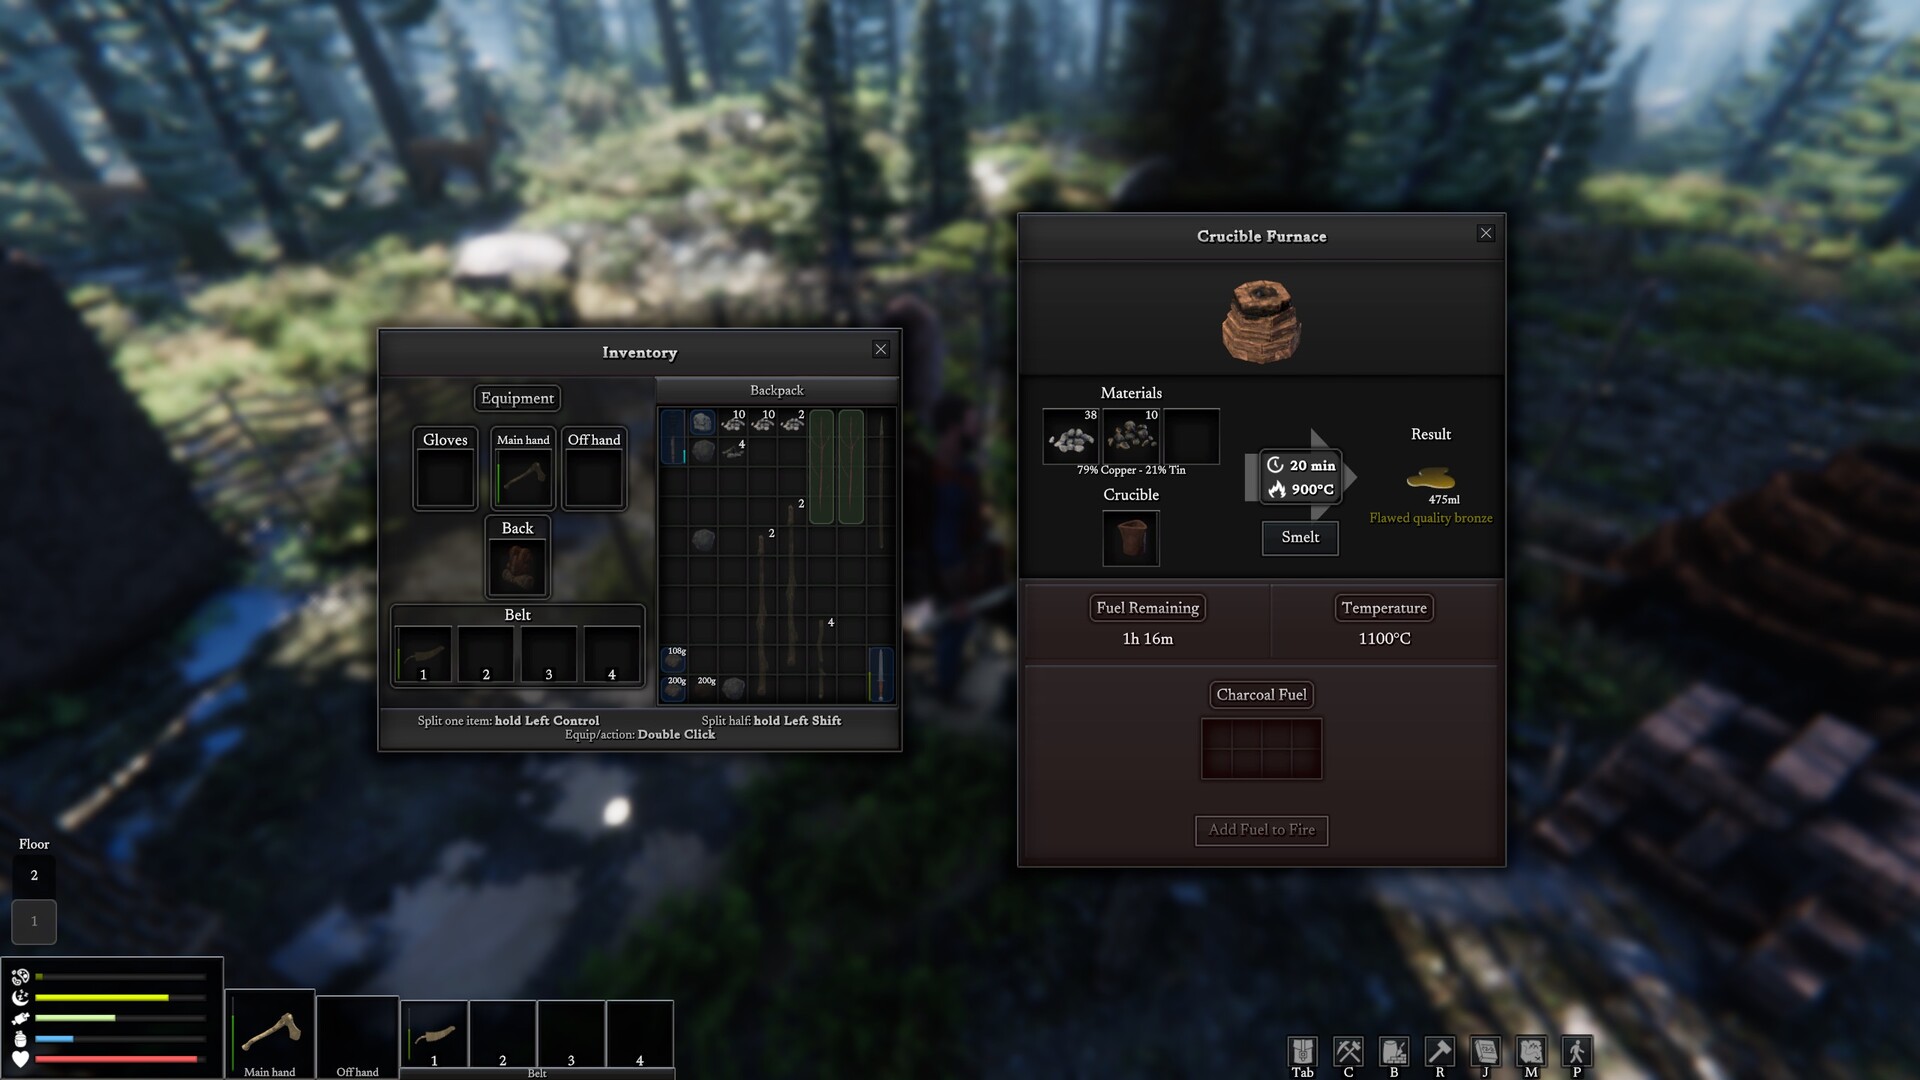Click the crucible container icon

[x=1131, y=537]
